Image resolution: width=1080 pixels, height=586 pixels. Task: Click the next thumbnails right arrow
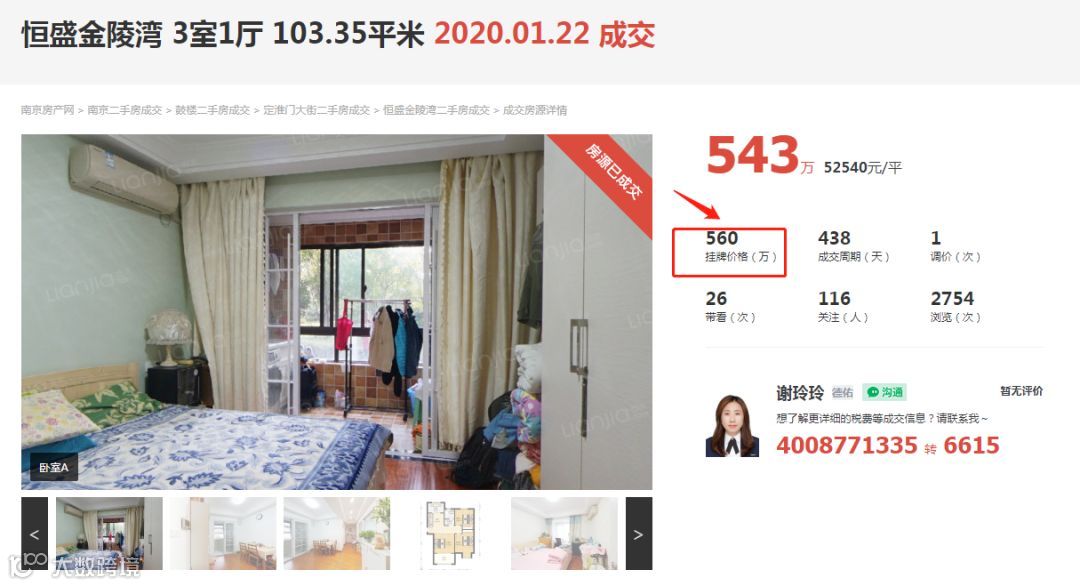[638, 534]
